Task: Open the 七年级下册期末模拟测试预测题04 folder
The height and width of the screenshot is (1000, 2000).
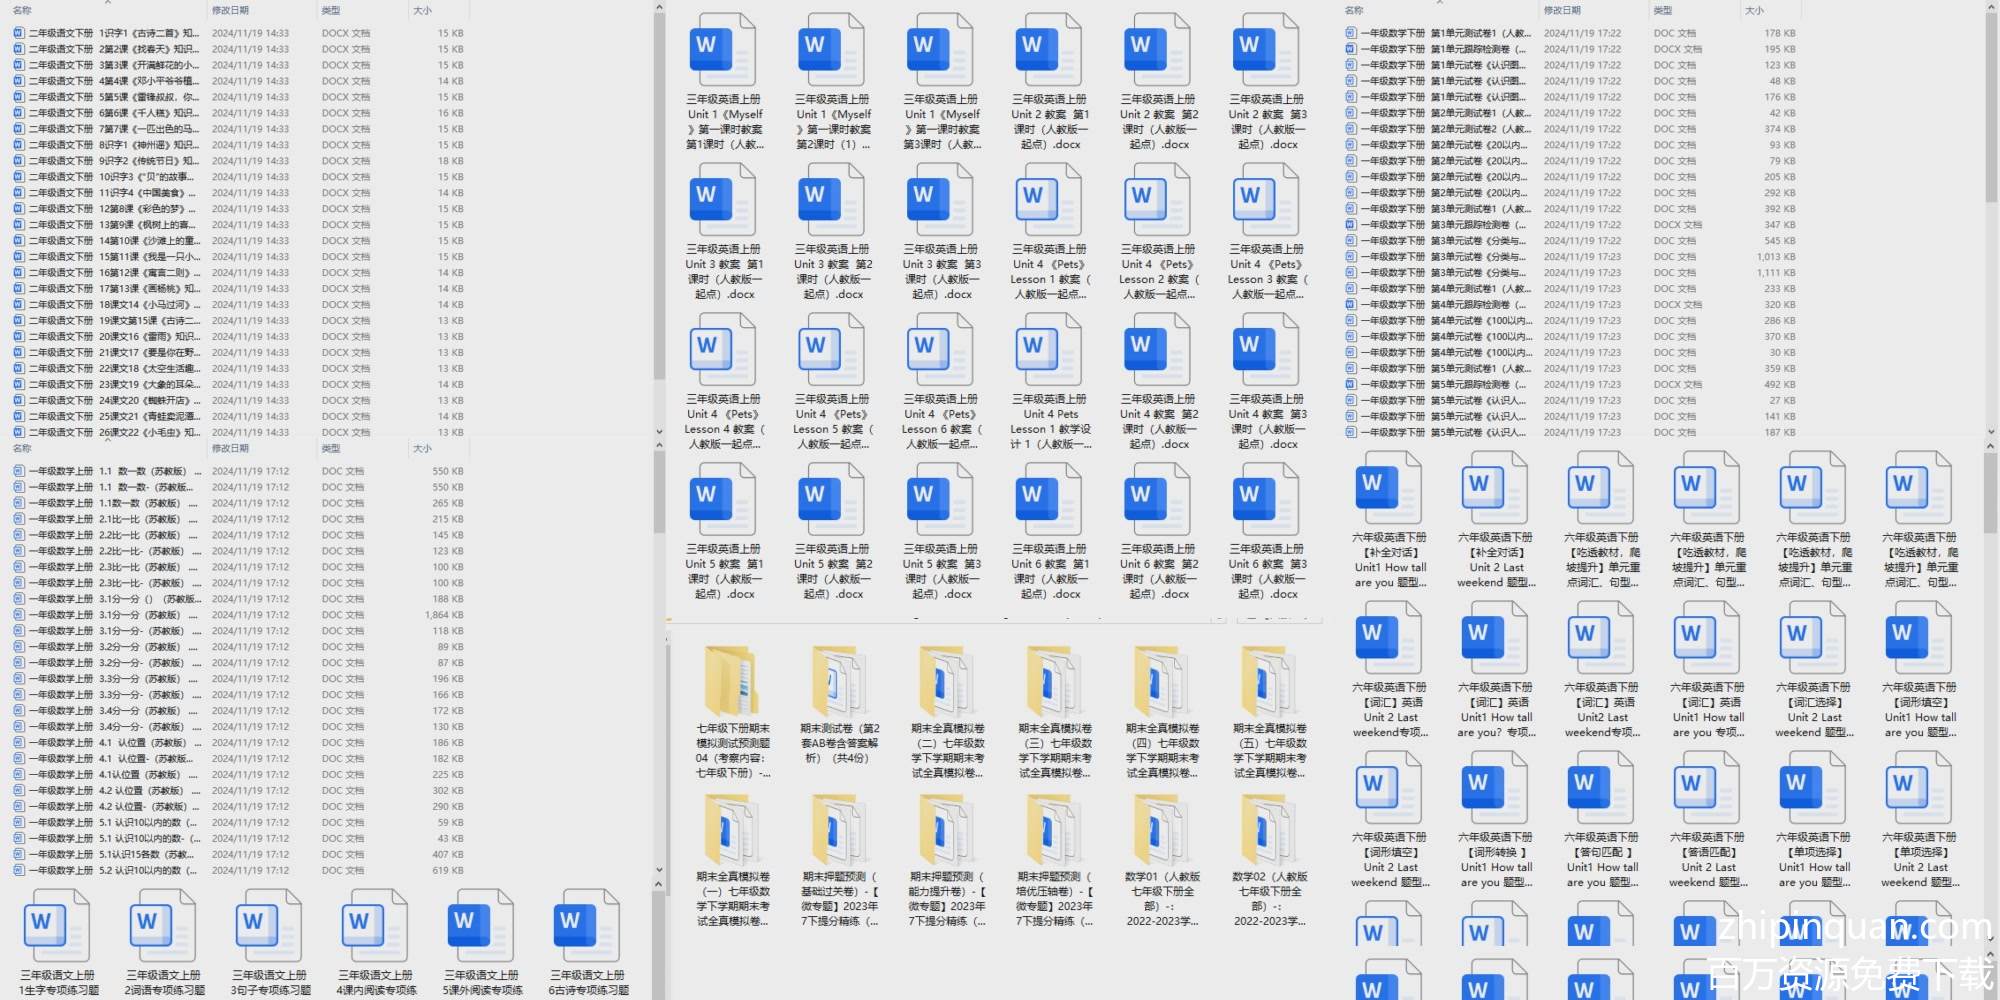Action: pyautogui.click(x=731, y=681)
